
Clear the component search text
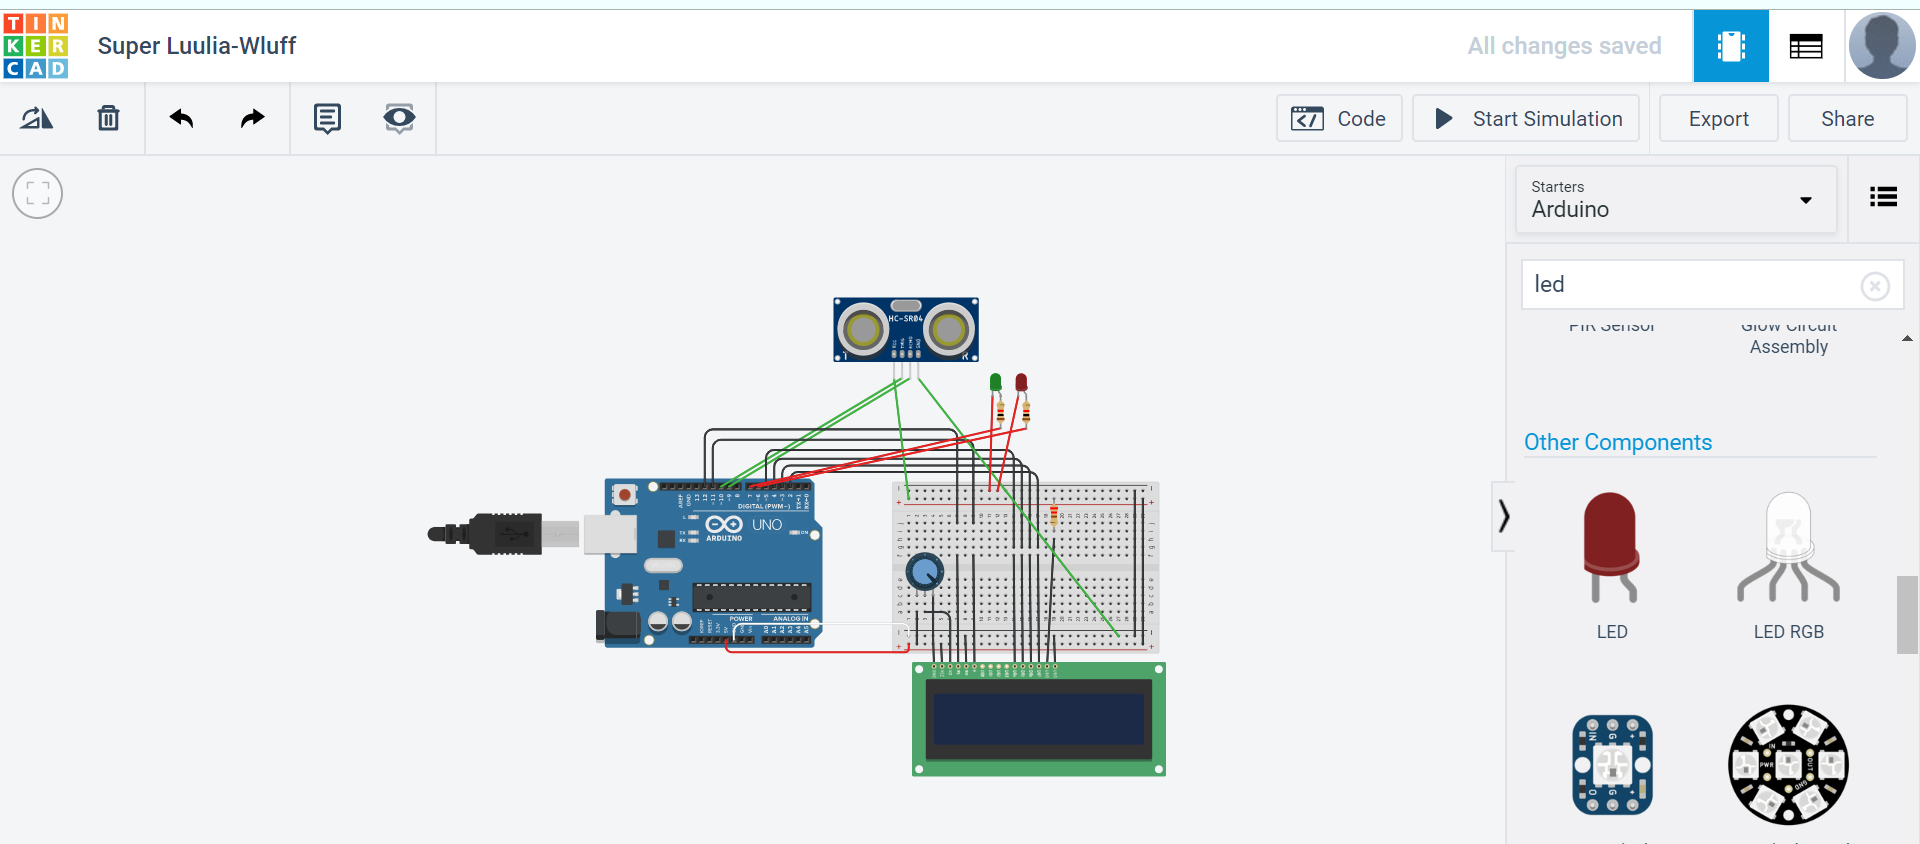coord(1875,287)
